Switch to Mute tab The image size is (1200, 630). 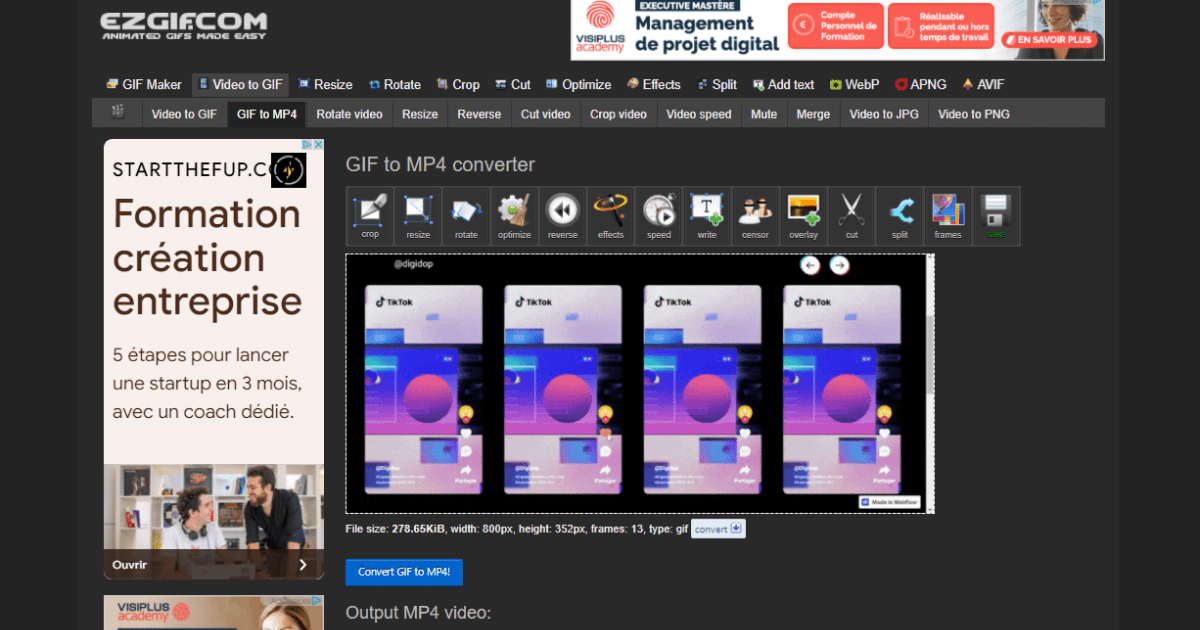[764, 114]
